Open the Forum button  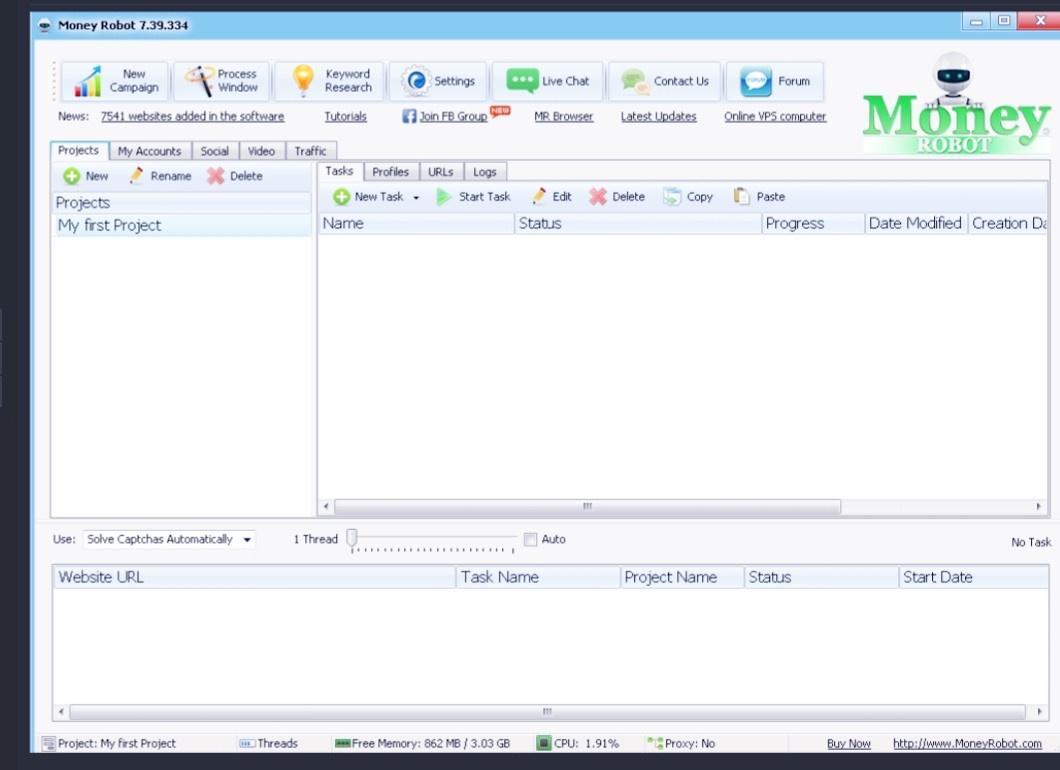click(x=775, y=81)
